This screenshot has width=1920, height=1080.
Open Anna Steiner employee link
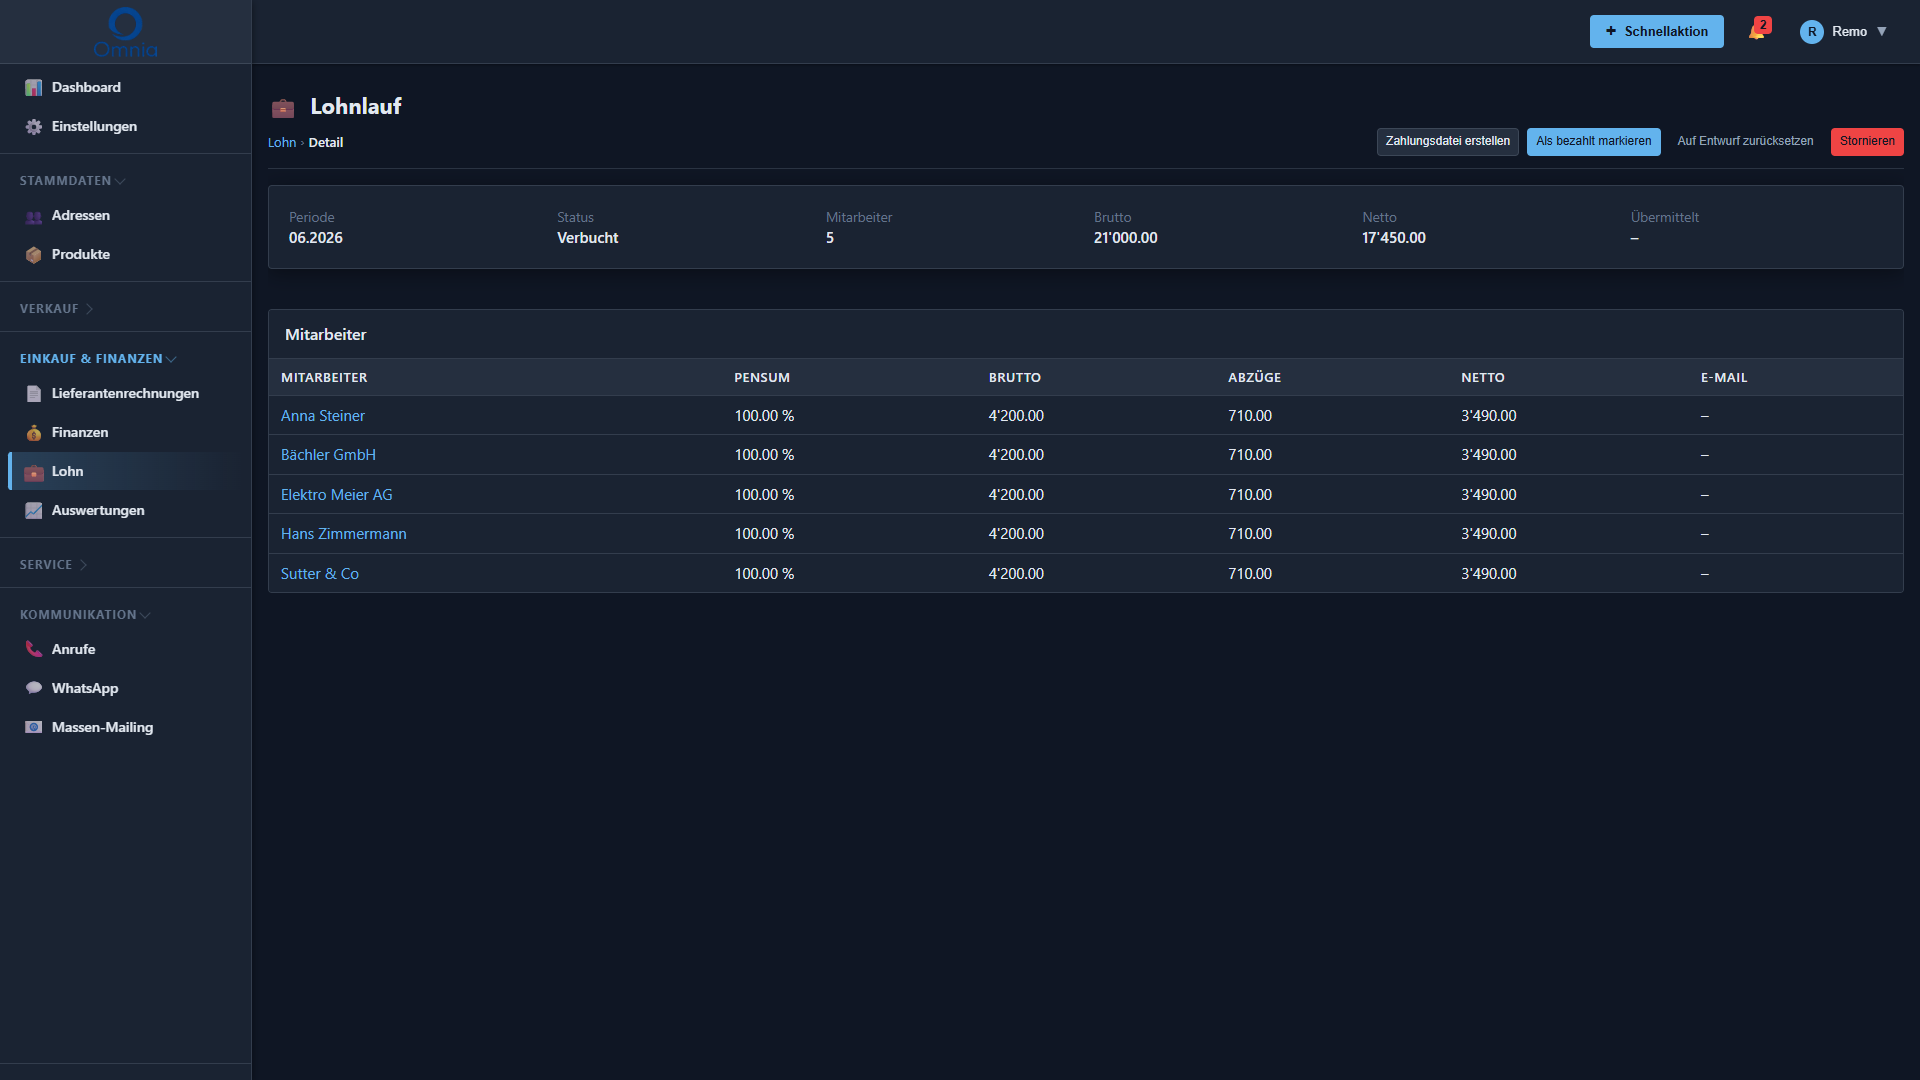point(323,416)
